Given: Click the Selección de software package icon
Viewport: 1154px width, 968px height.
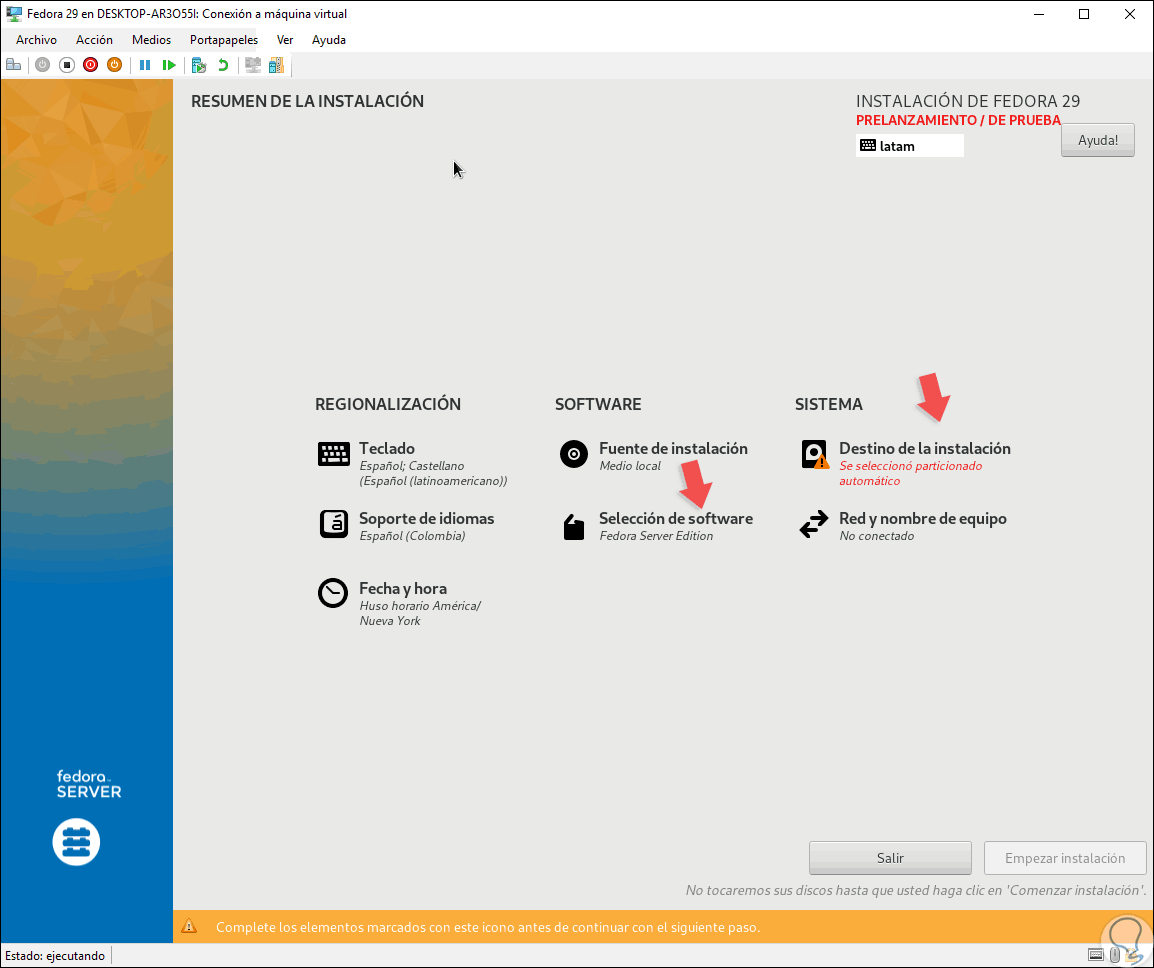Looking at the screenshot, I should 573,527.
